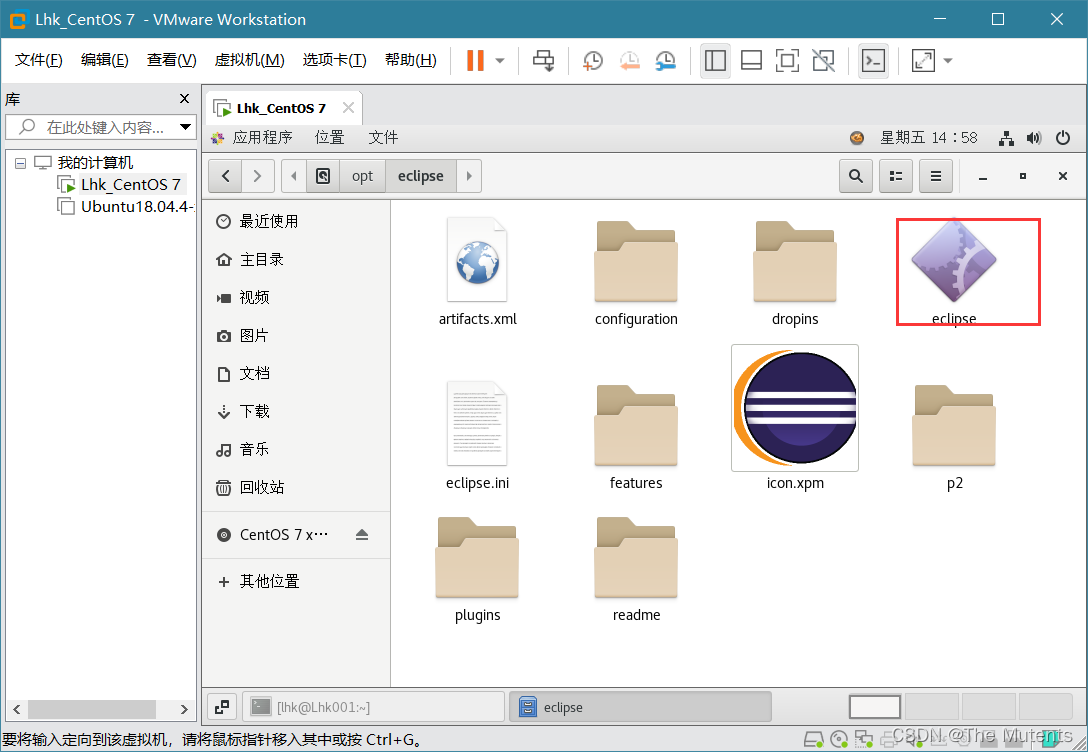
Task: Open the 帮助(H) menu
Action: [411, 60]
